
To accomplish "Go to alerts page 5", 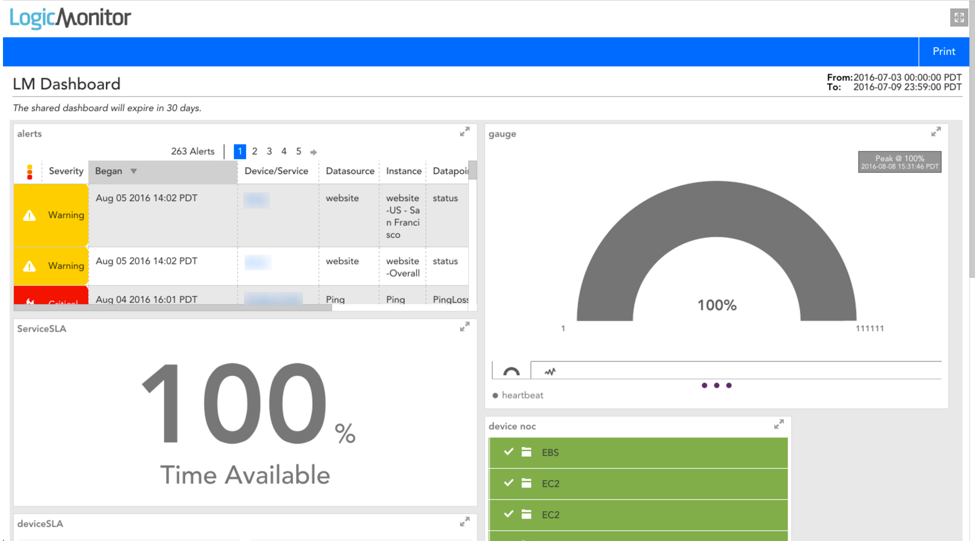I will pyautogui.click(x=298, y=151).
